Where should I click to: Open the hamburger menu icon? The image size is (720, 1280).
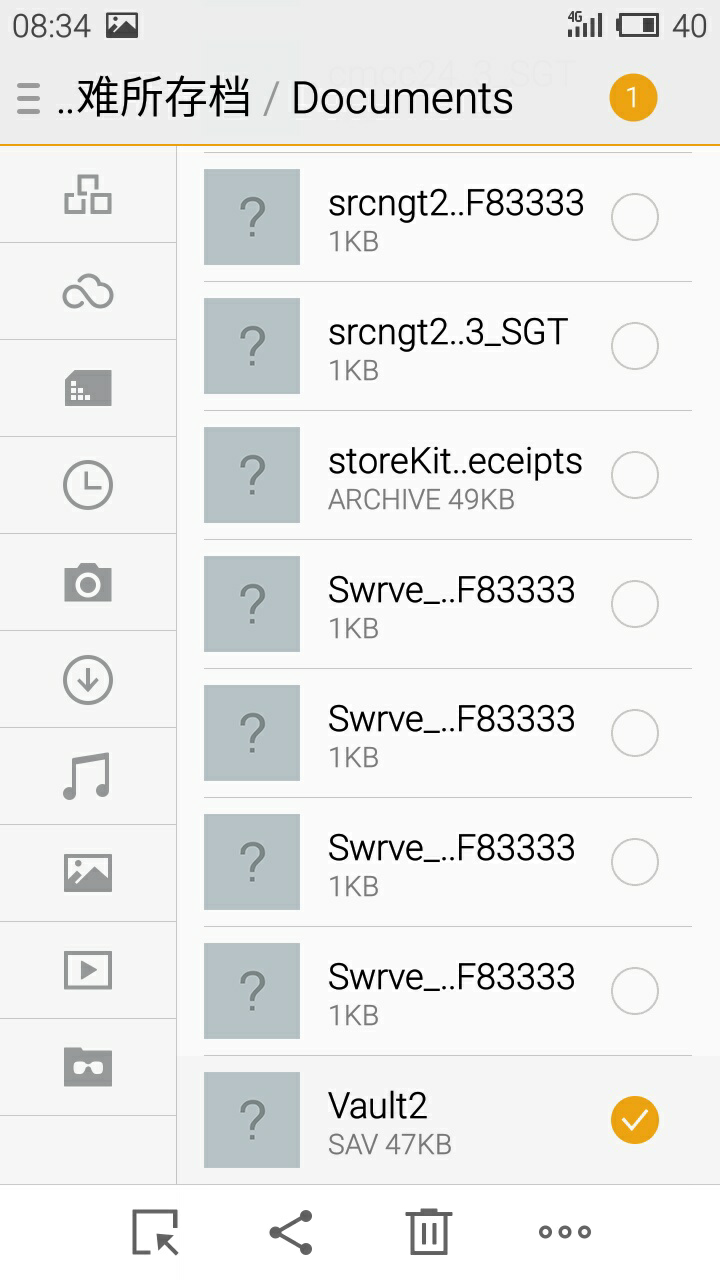coord(29,99)
